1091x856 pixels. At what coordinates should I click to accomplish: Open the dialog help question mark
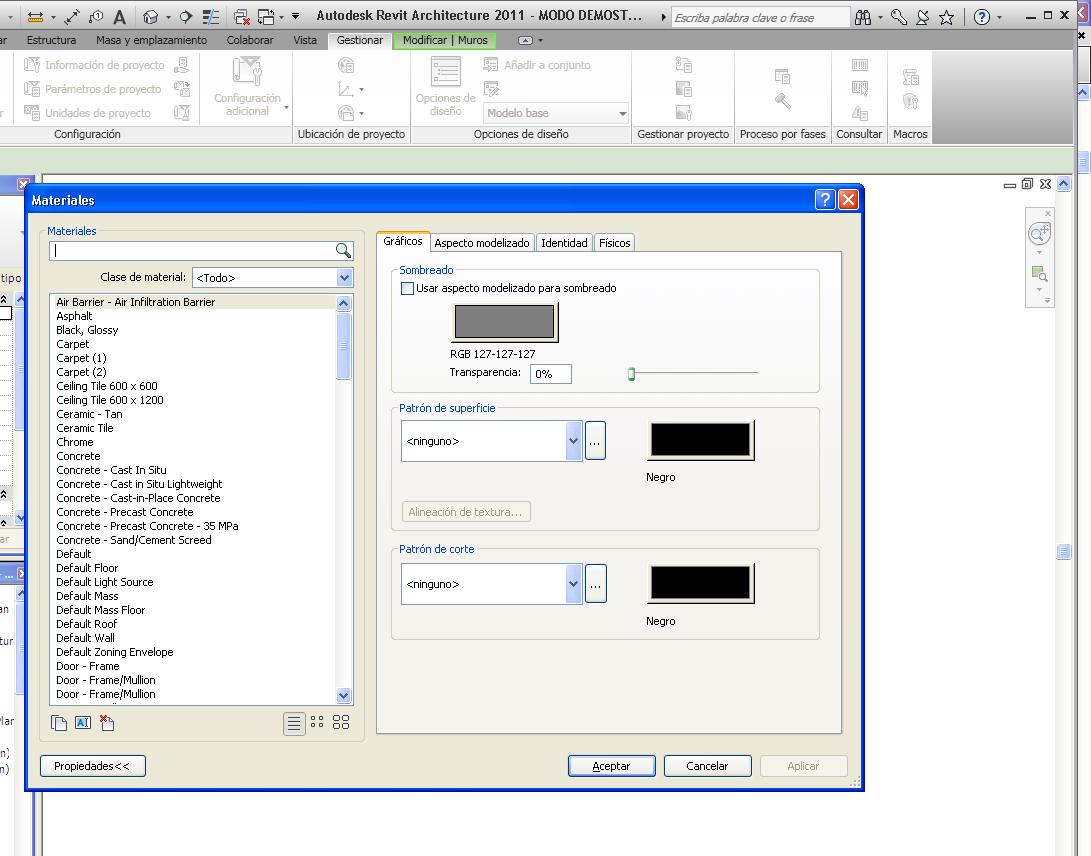(x=825, y=200)
